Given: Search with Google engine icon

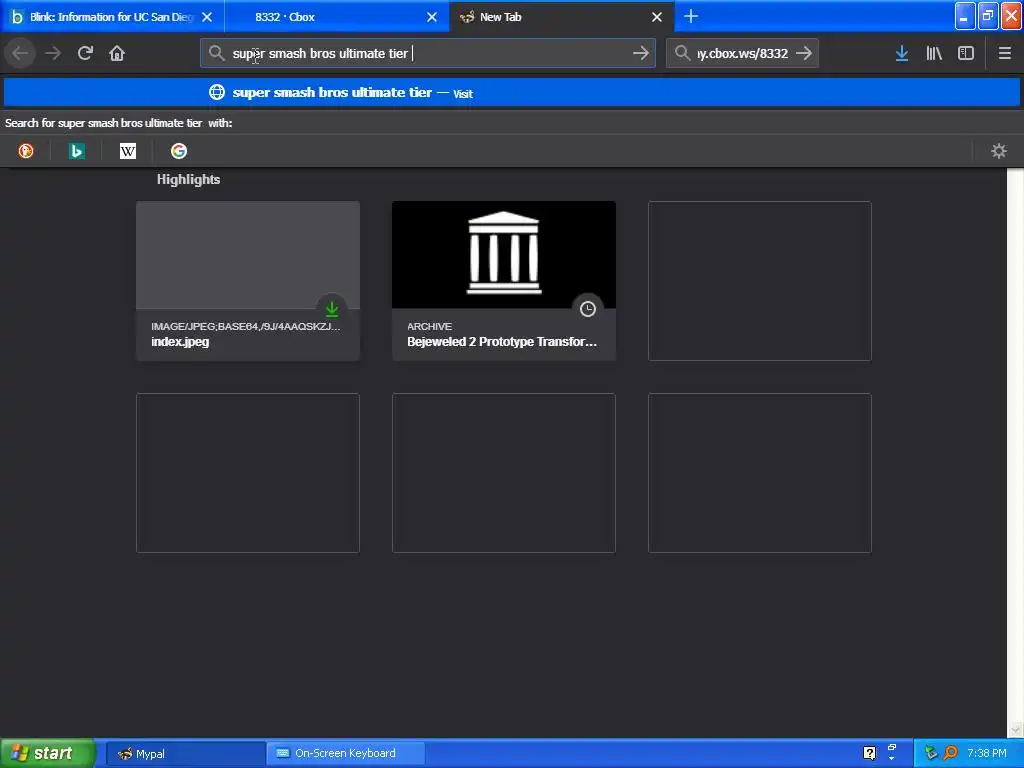Looking at the screenshot, I should tap(179, 151).
